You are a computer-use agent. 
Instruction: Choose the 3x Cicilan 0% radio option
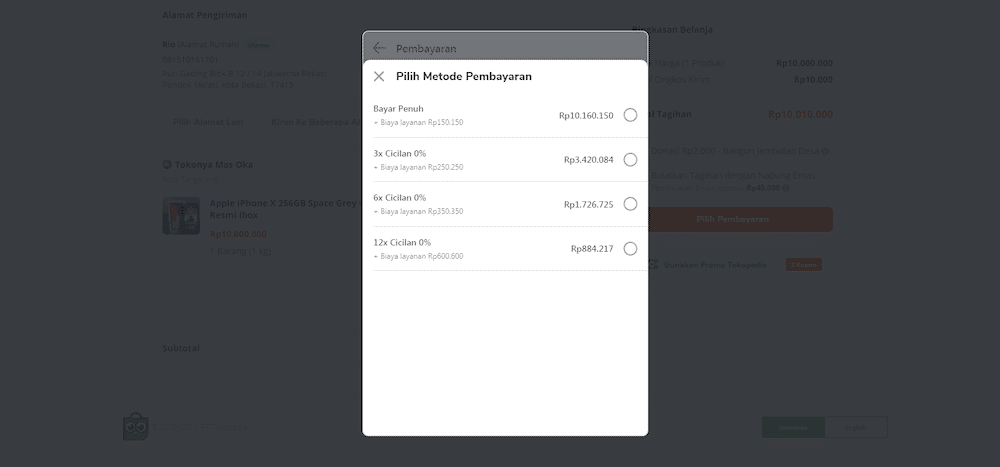[630, 160]
